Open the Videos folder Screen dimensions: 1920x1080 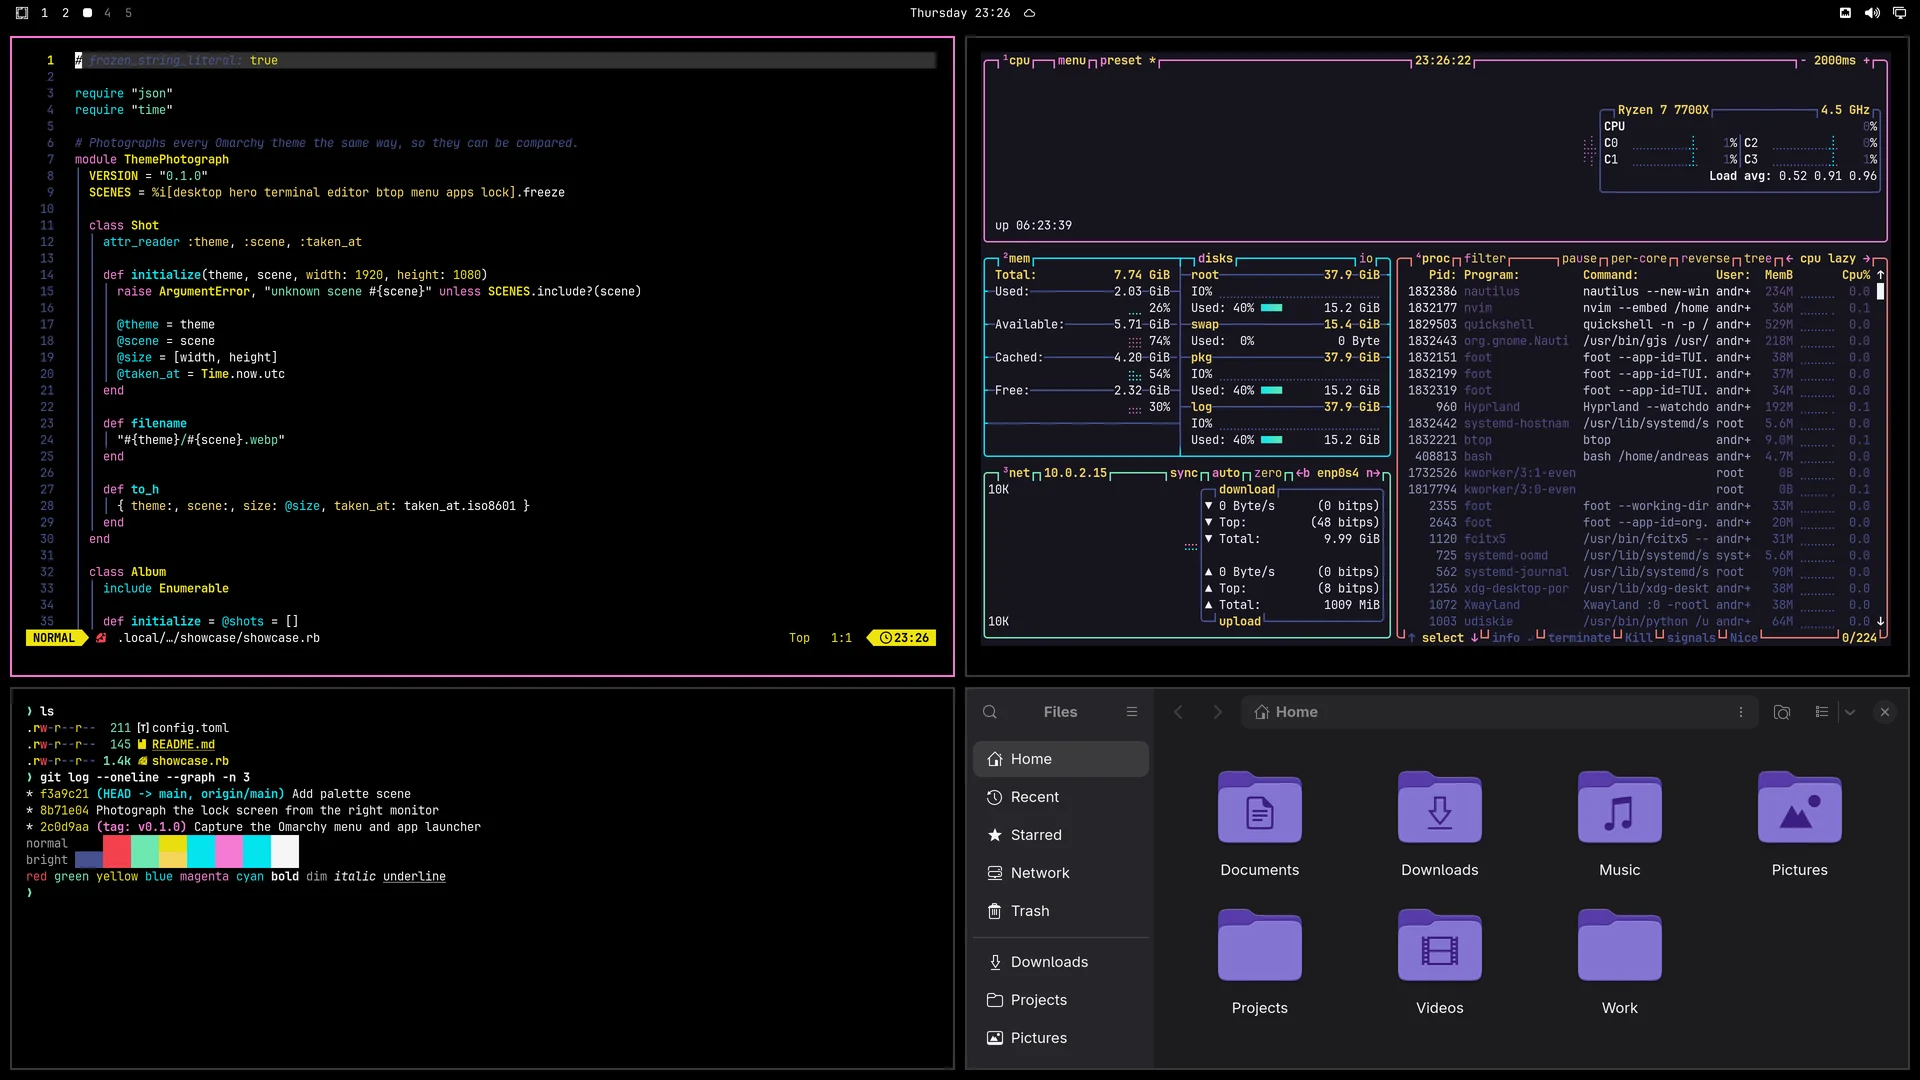1440,963
